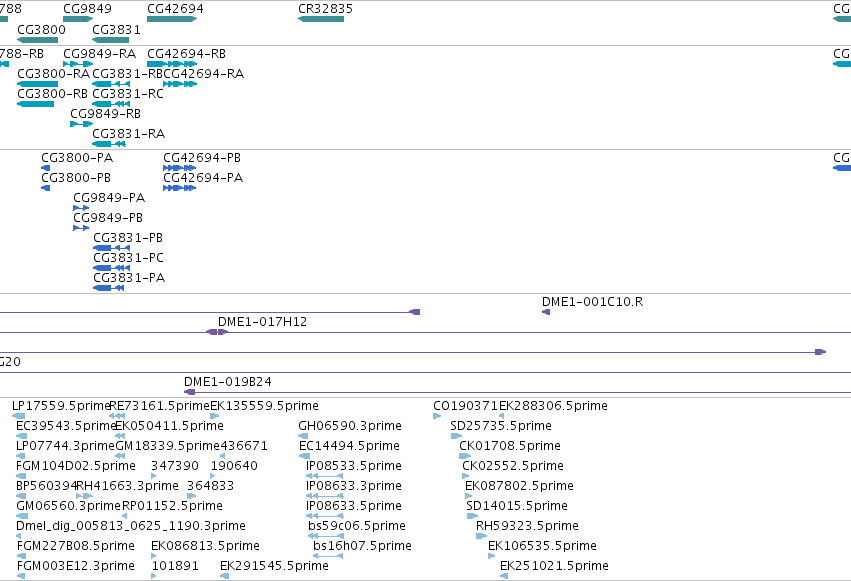Viewport: 851px width, 581px height.
Task: Select the EC14494.5prime EST label
Action: coord(350,446)
